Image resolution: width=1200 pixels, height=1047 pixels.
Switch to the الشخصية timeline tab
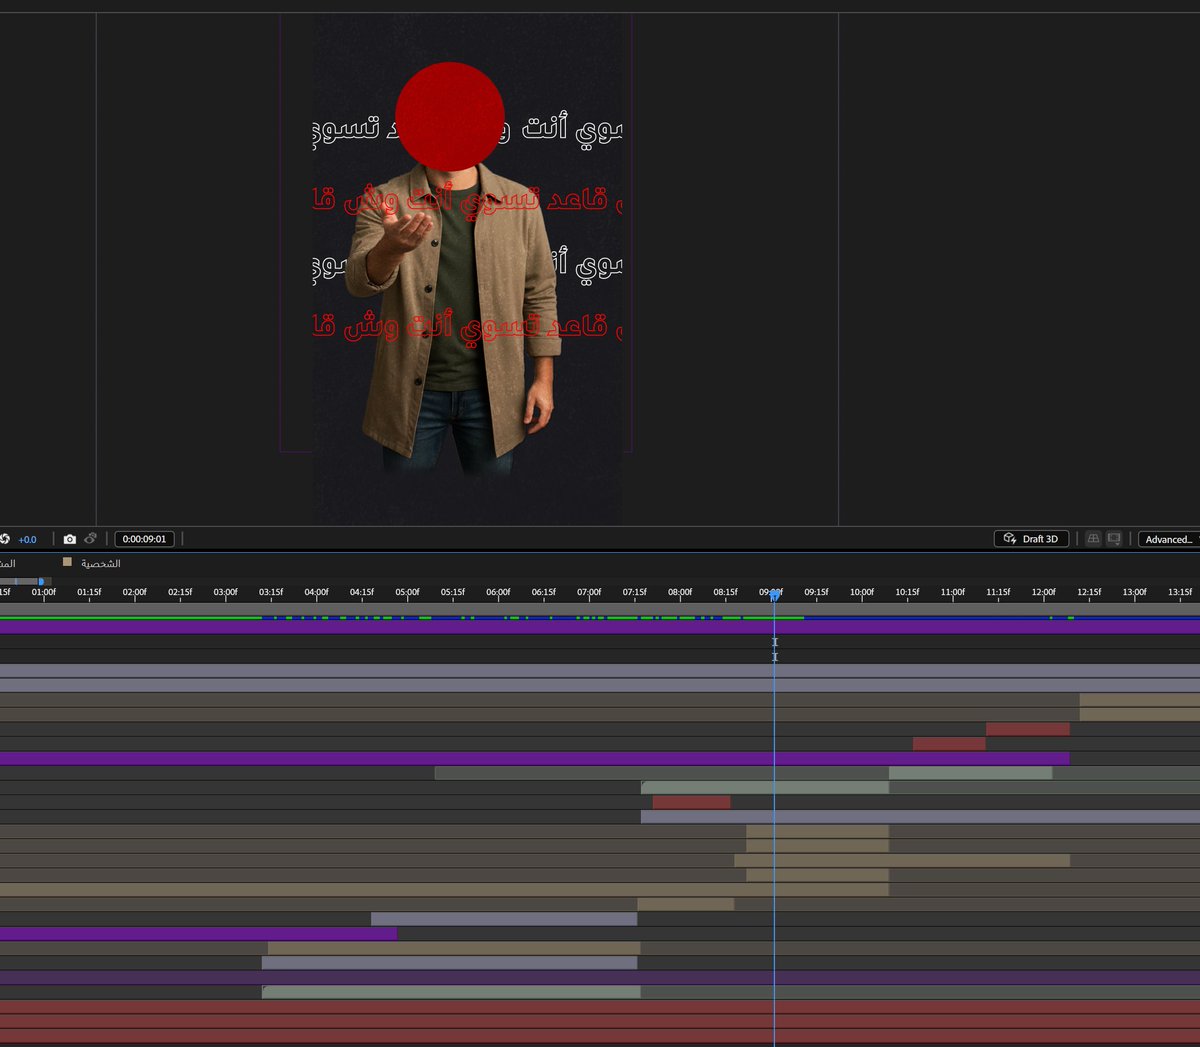(101, 564)
